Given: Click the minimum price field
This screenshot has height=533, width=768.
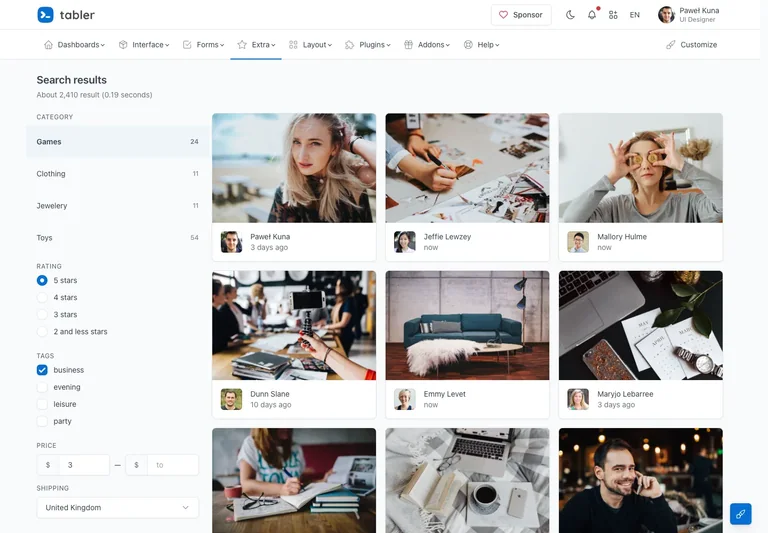Looking at the screenshot, I should (x=84, y=465).
